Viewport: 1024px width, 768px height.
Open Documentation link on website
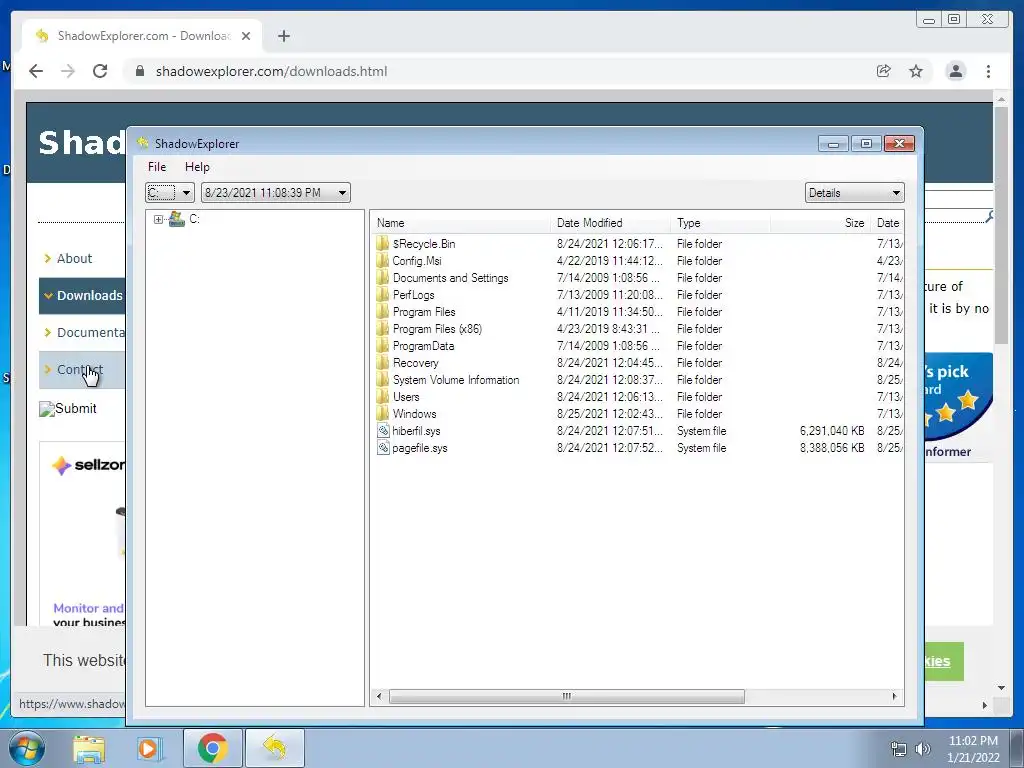point(90,332)
